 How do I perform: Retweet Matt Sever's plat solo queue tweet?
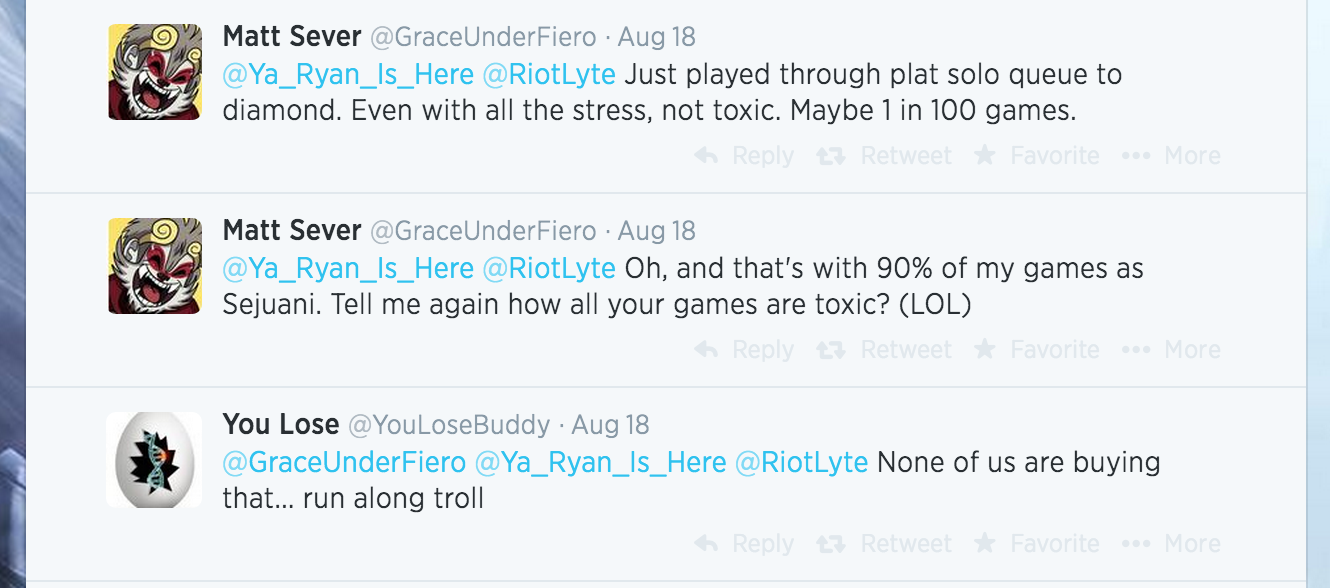pos(884,156)
